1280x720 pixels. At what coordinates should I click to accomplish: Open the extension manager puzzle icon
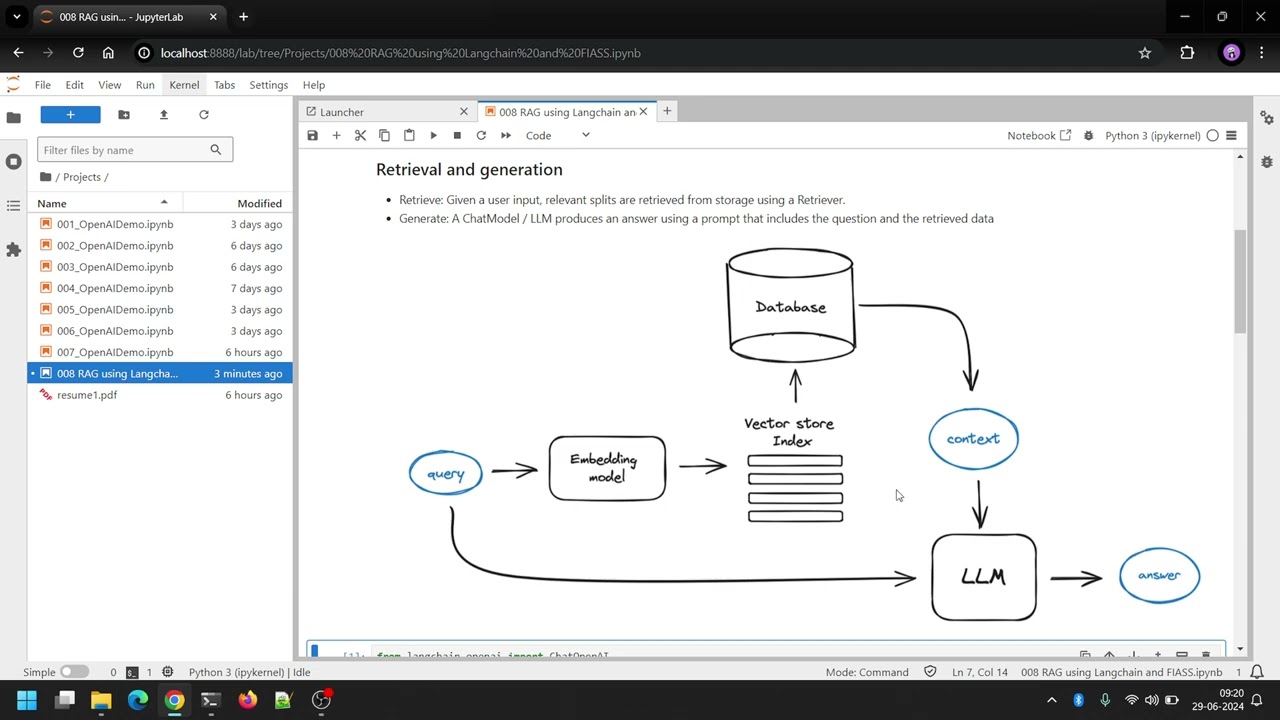pyautogui.click(x=13, y=250)
